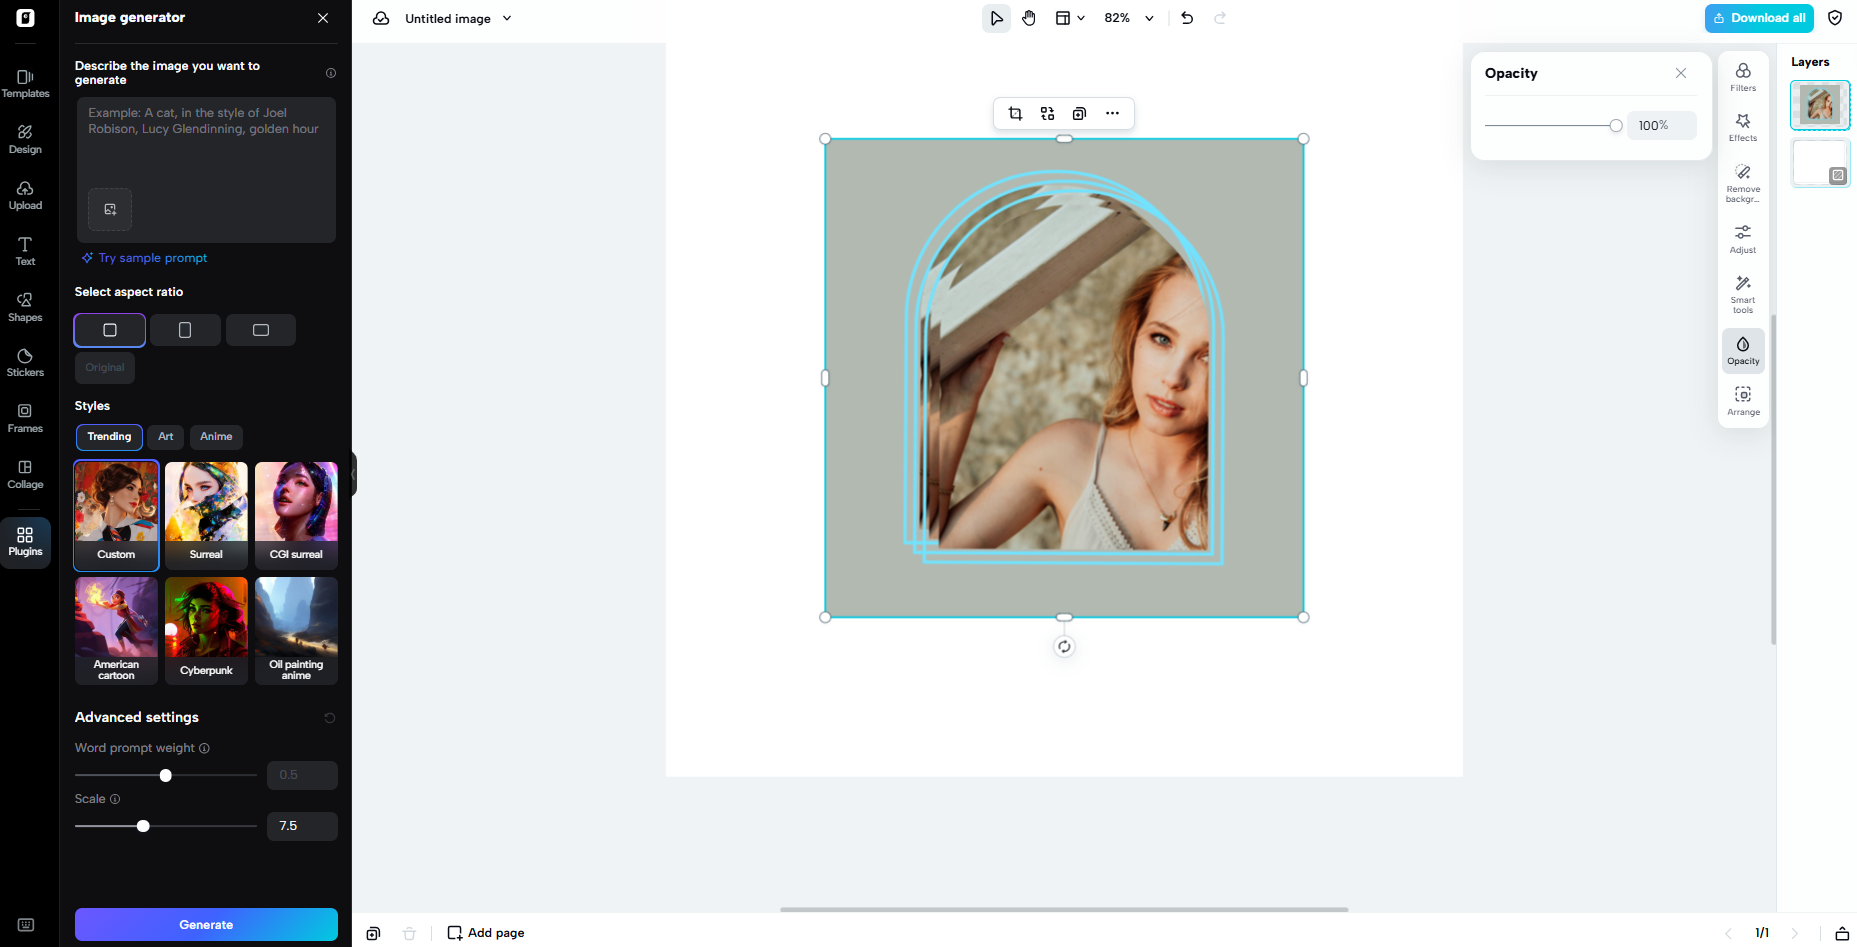Image resolution: width=1857 pixels, height=947 pixels.
Task: Switch to the Art styles tab
Action: (x=165, y=437)
